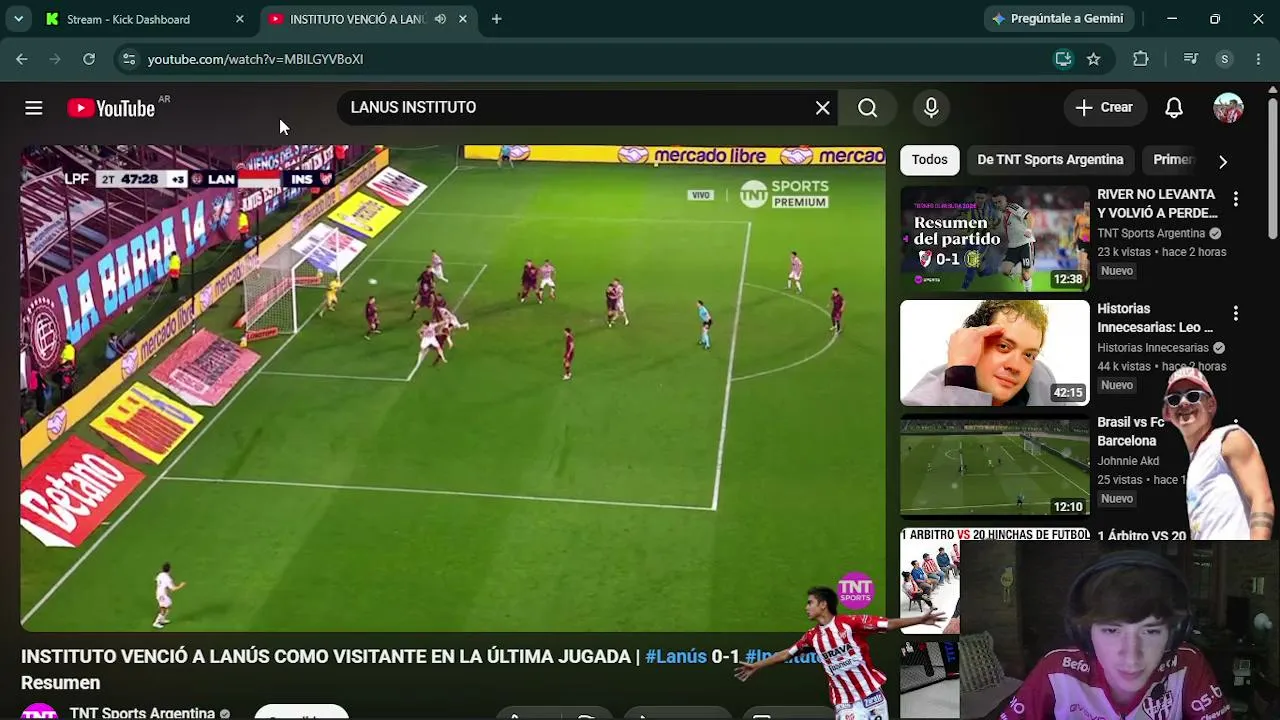Screen dimensions: 1280x720
Task: Expand the Chrome tab search dropdown
Action: [18, 19]
